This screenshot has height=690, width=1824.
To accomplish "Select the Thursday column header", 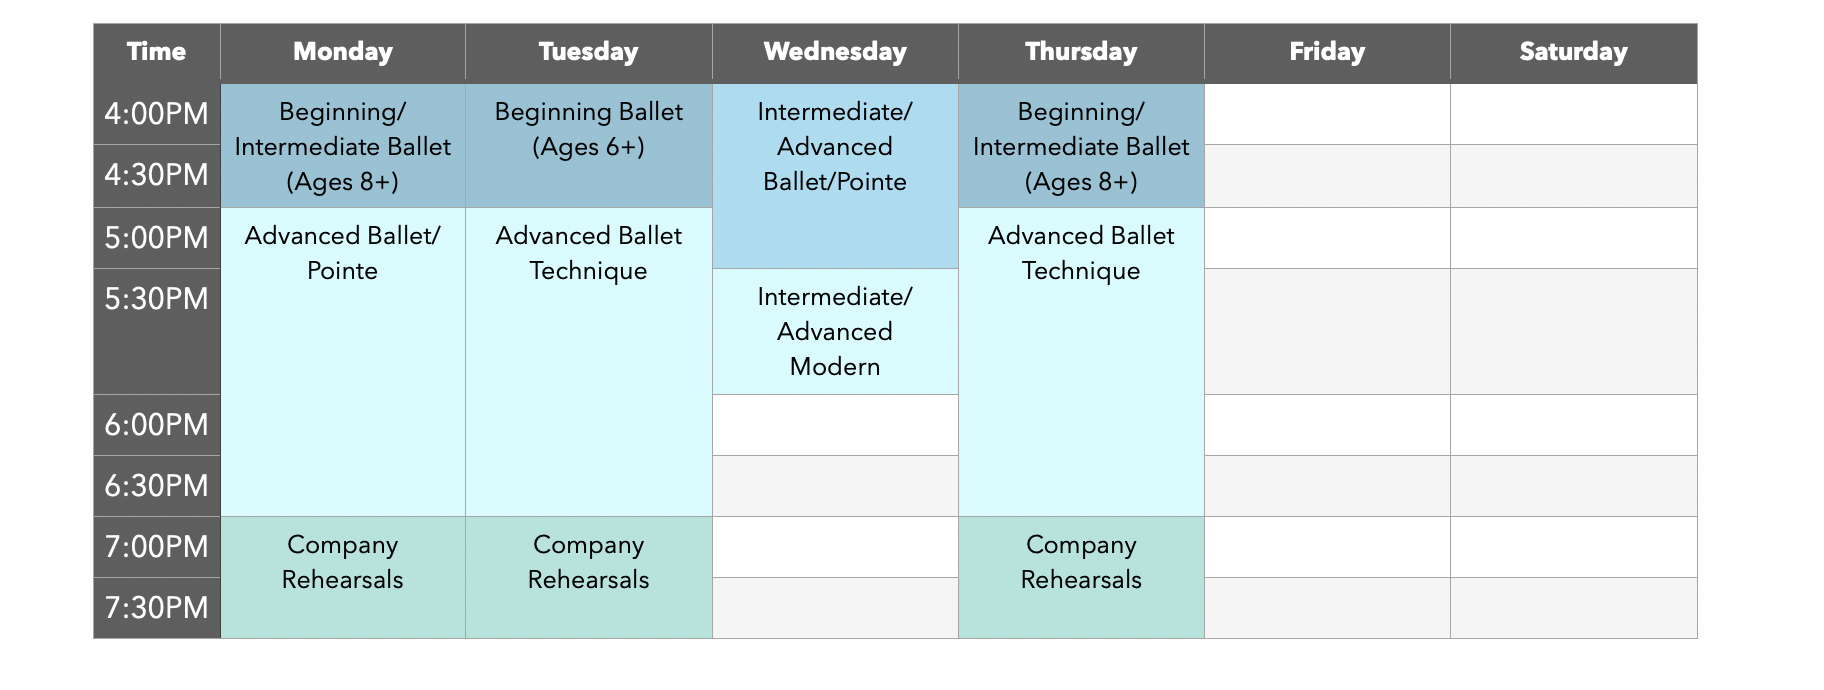I will [1081, 52].
